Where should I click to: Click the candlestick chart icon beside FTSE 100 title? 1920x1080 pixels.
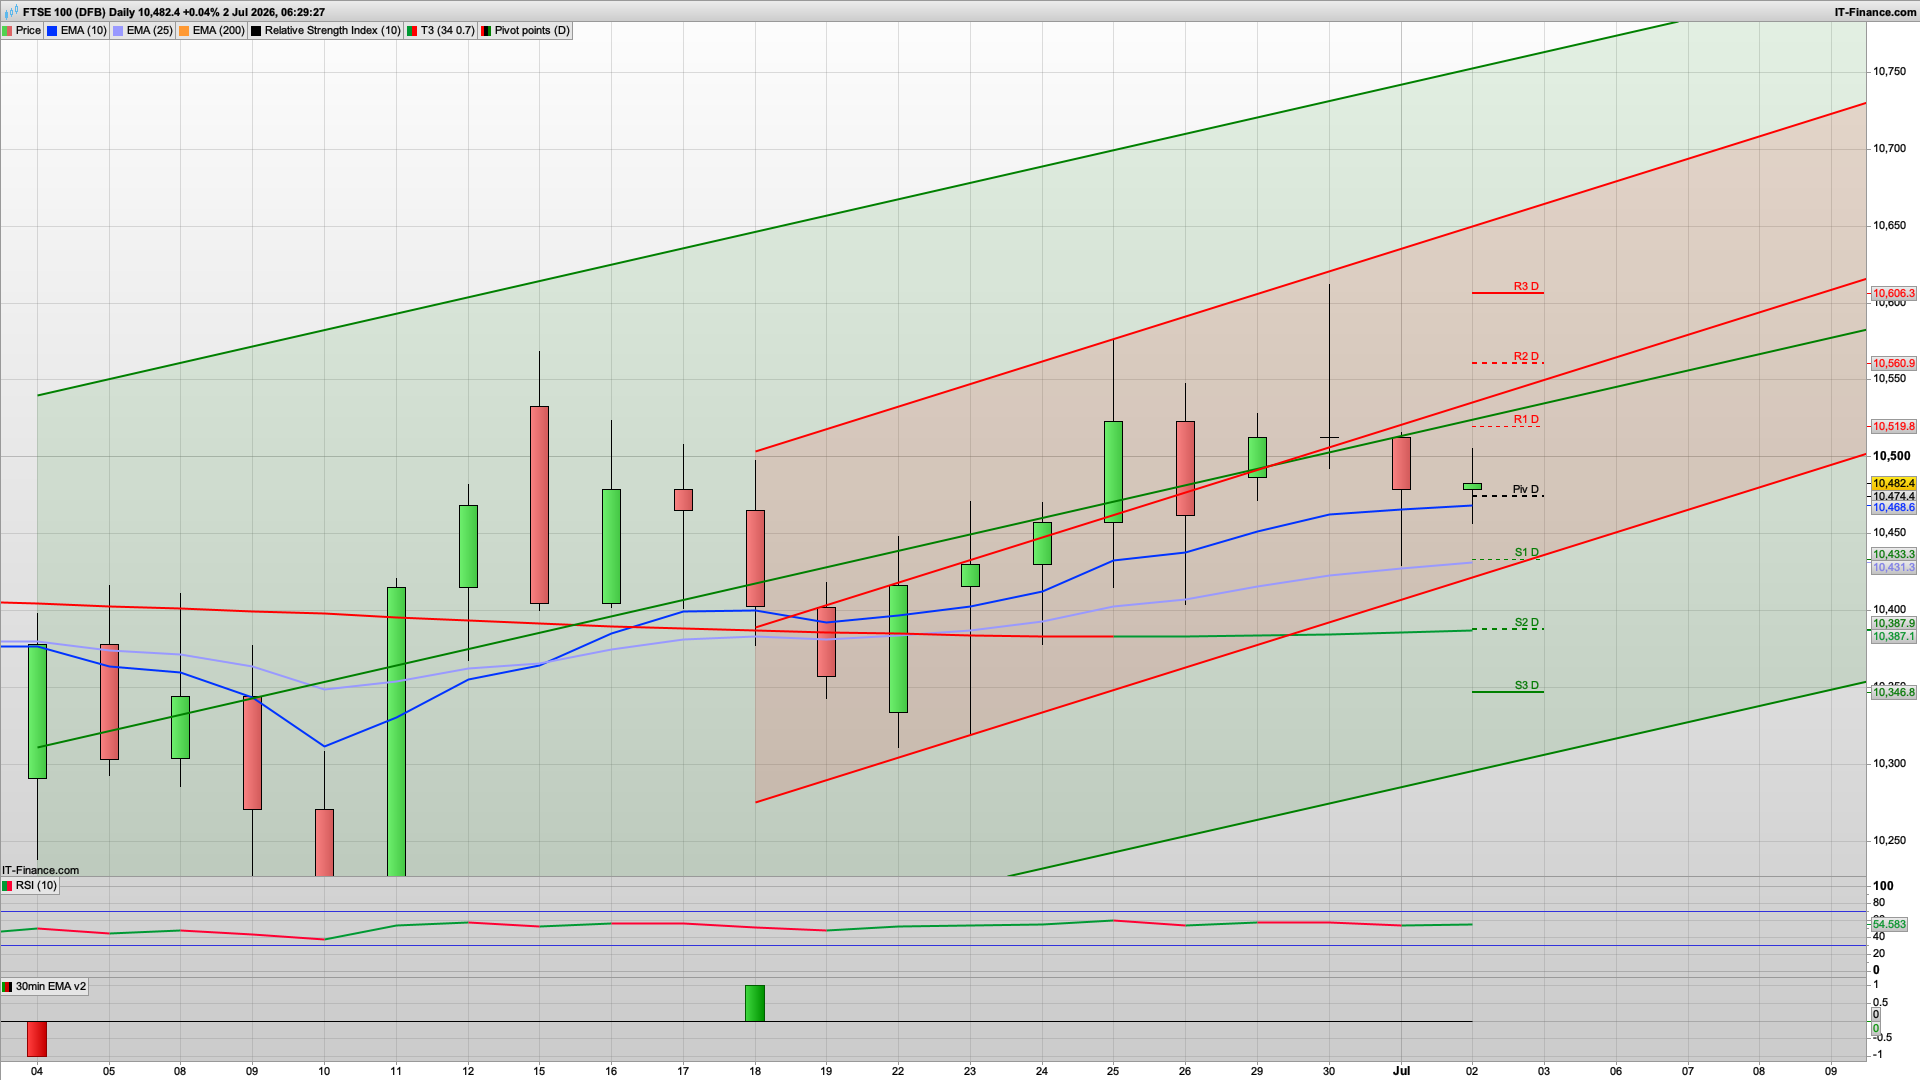click(11, 12)
